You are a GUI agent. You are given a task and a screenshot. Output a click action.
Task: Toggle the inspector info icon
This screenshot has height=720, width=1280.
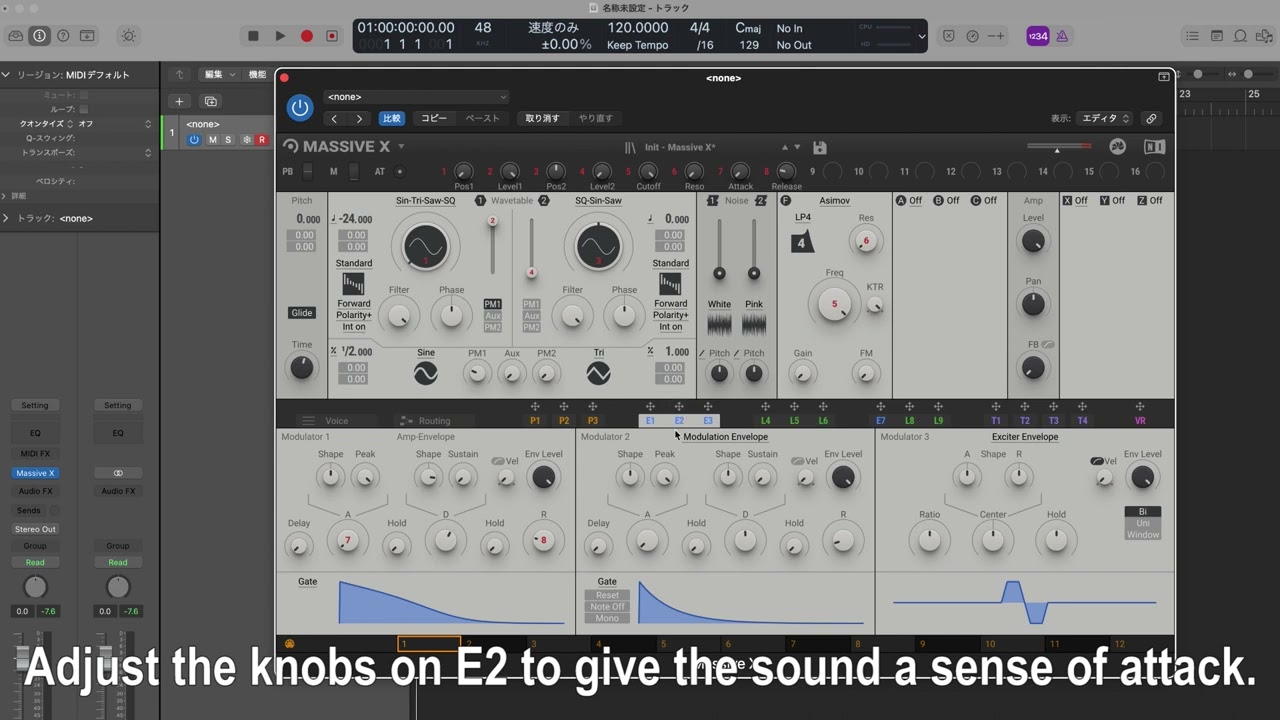[39, 36]
